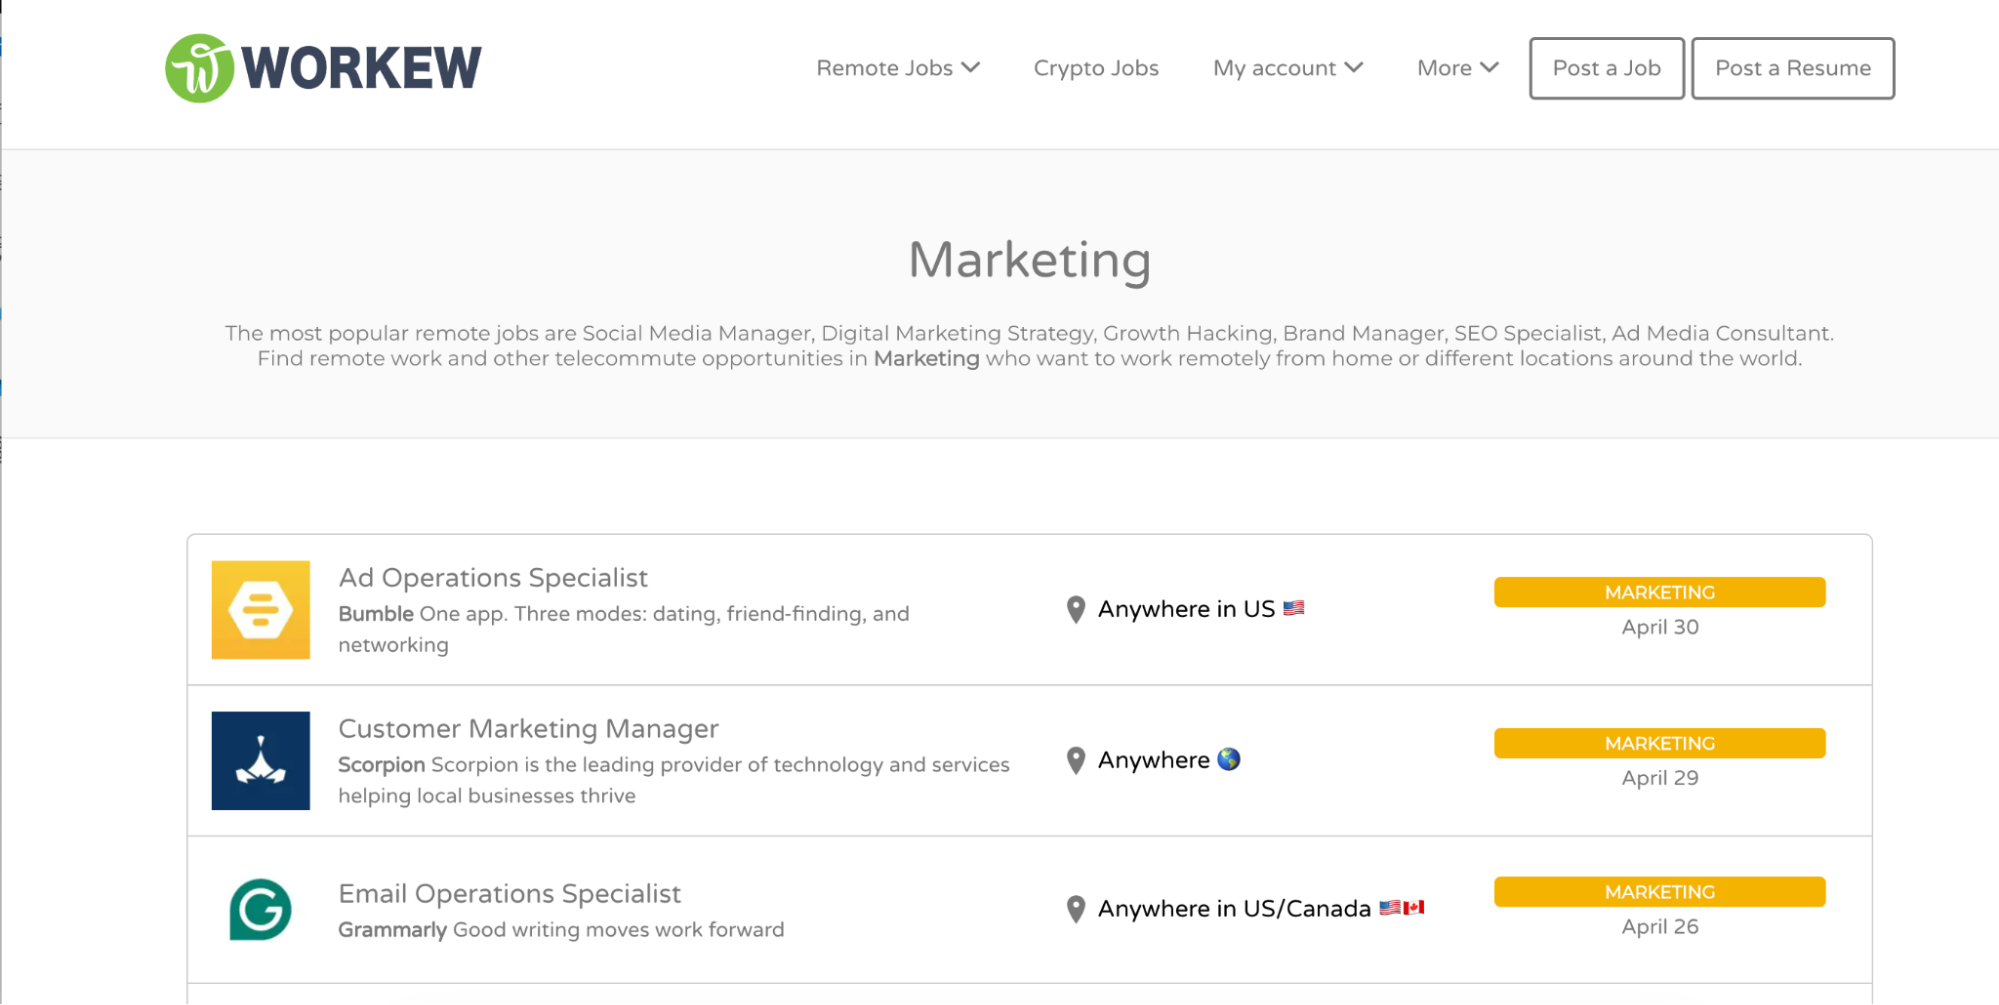Open the Bumble company logo

tap(261, 610)
